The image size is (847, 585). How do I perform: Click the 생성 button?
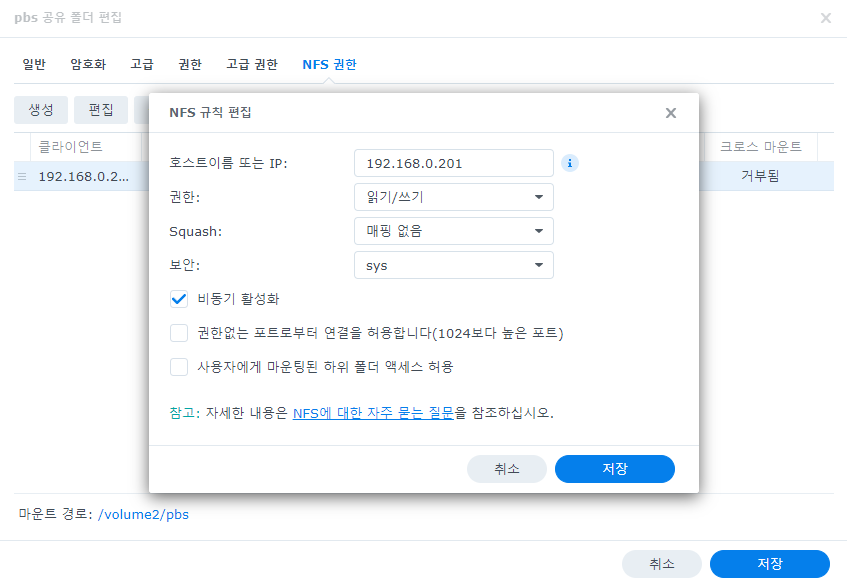click(x=41, y=110)
